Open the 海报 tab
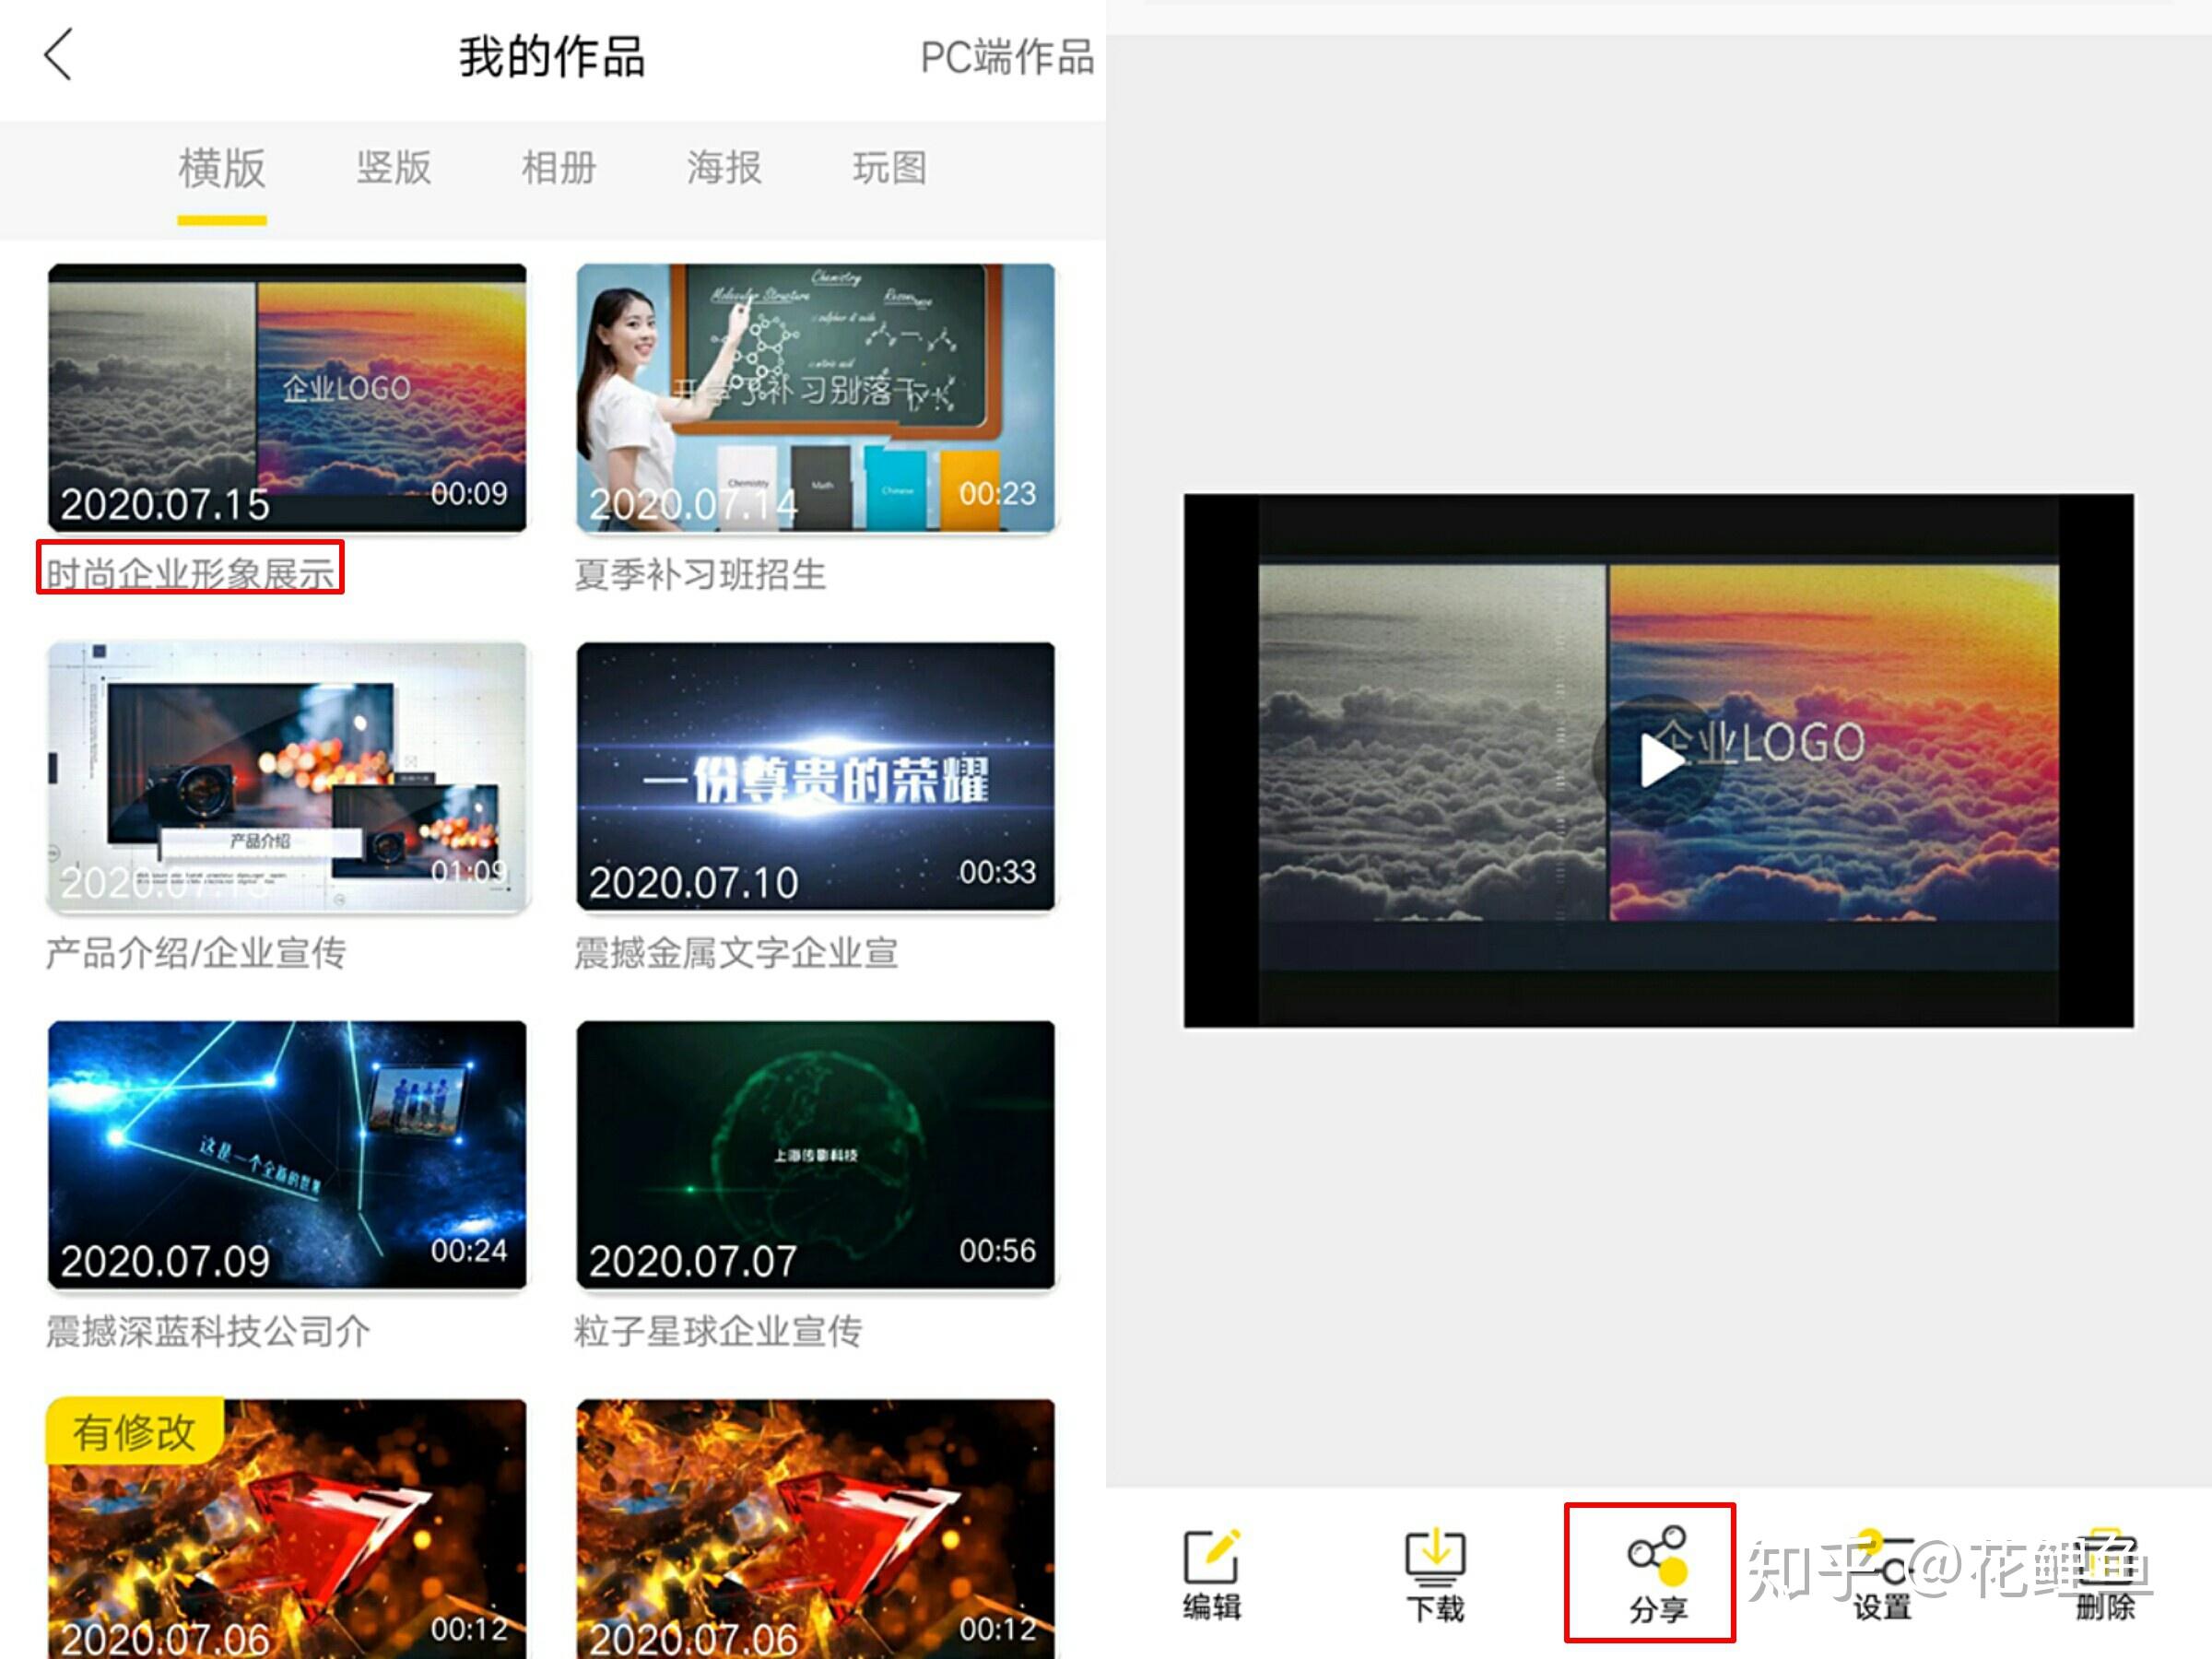 coord(724,168)
